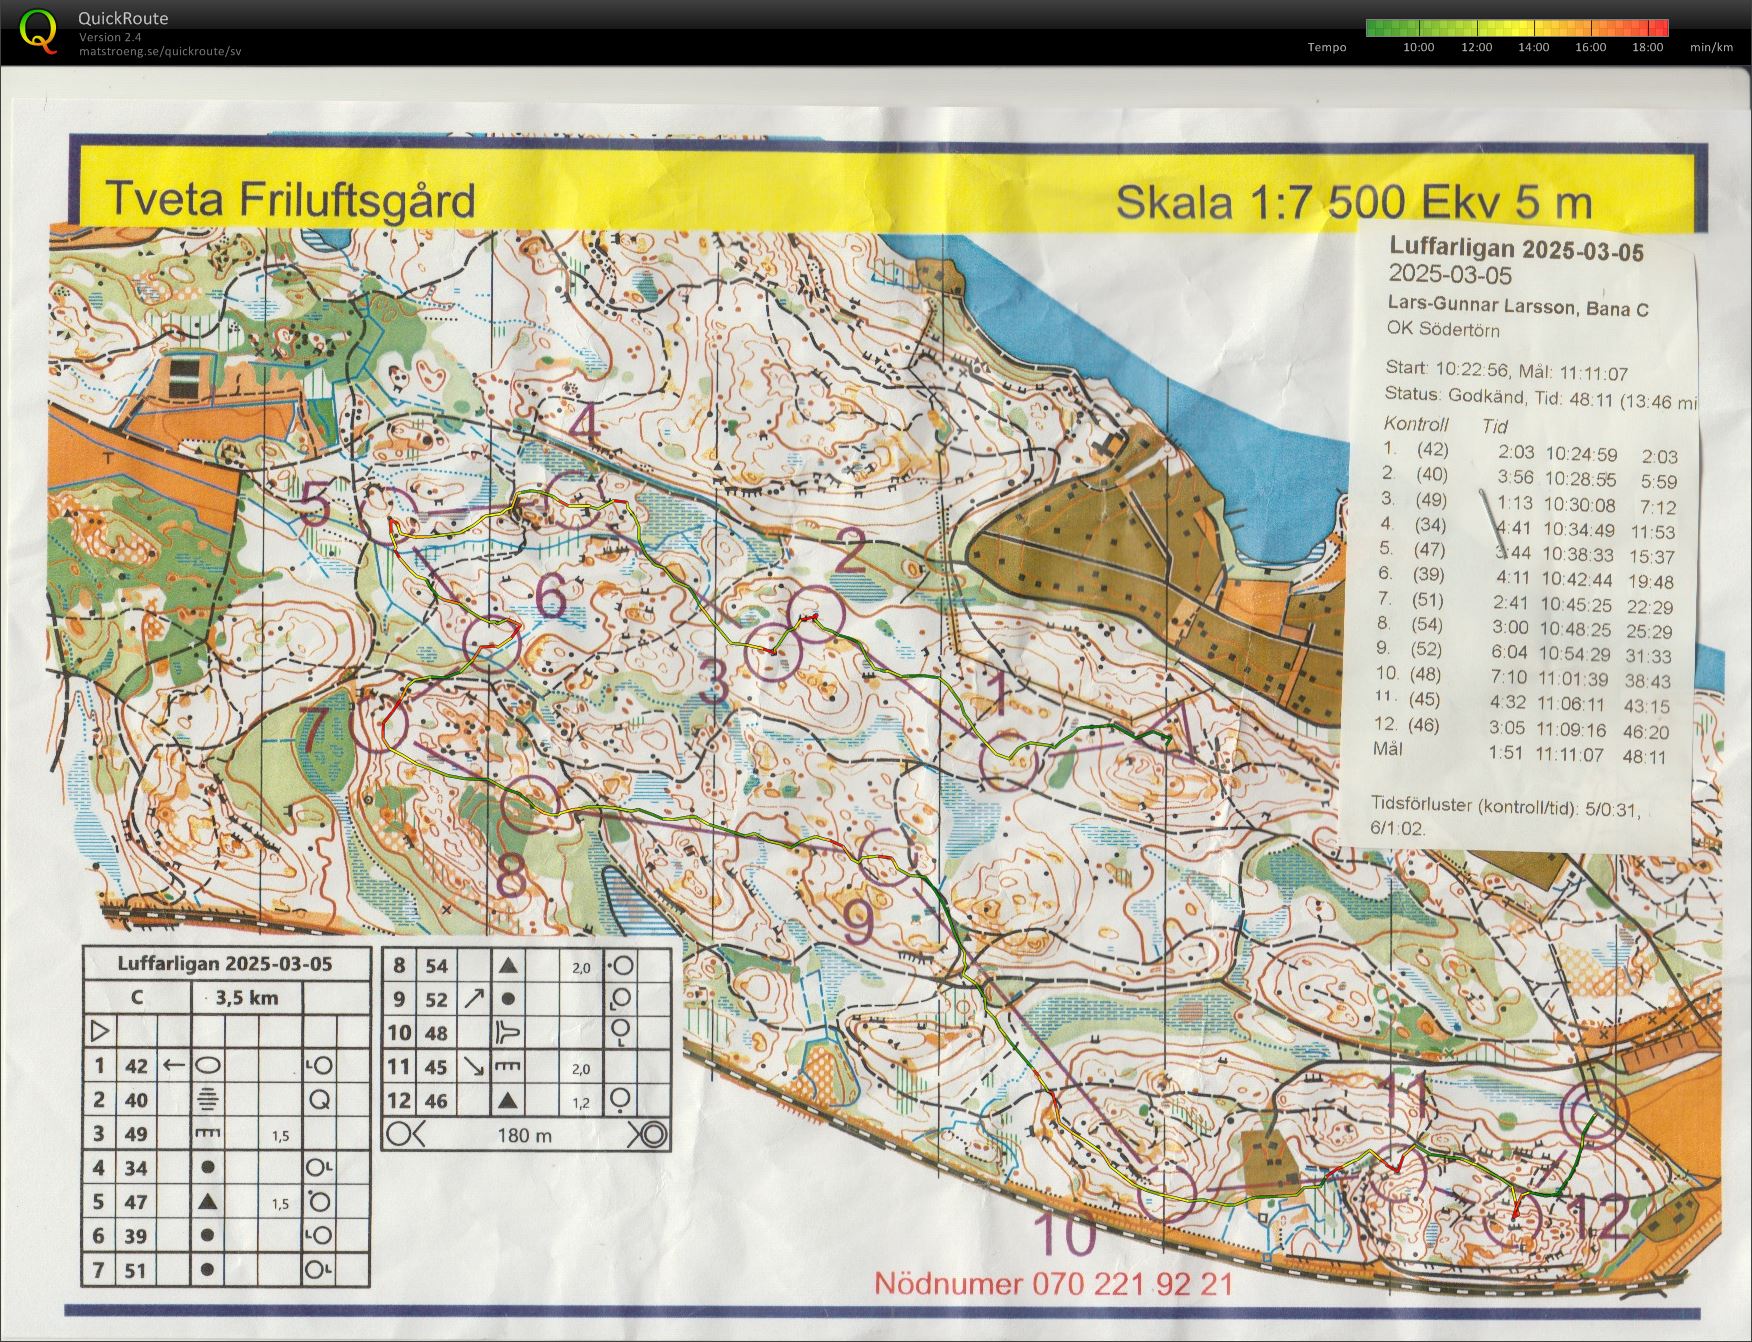The height and width of the screenshot is (1342, 1752).
Task: Select the 14:00 tempo scale label
Action: pos(1533,47)
